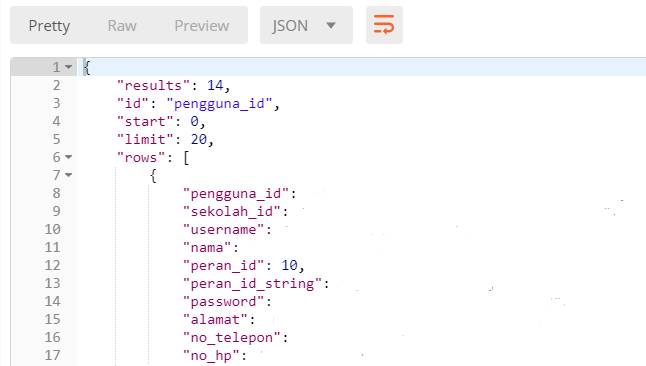Click line number 17 in the gutter
This screenshot has height=366, width=646.
click(53, 355)
